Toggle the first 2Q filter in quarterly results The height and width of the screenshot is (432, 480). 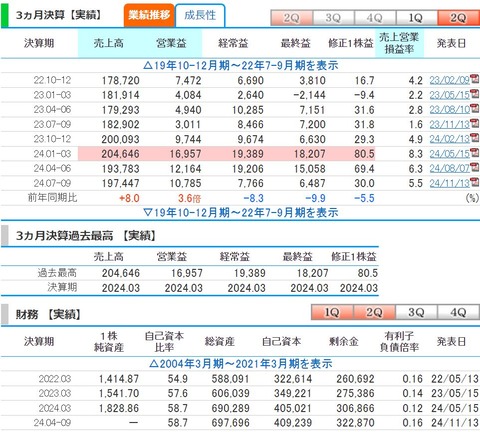point(292,18)
